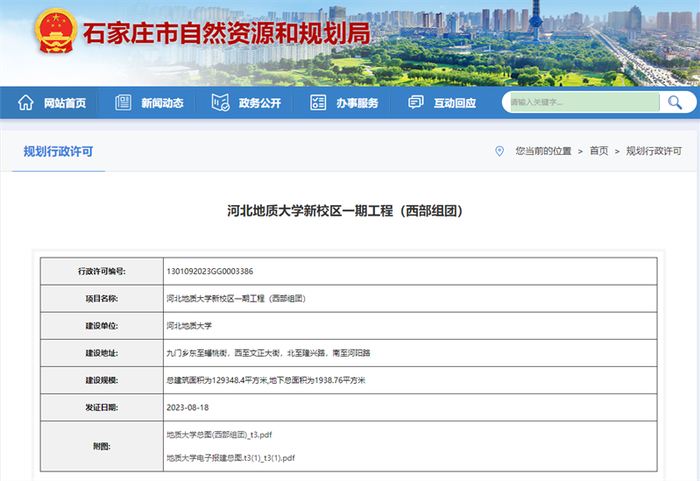Click the date value 2023-08-18

click(188, 407)
